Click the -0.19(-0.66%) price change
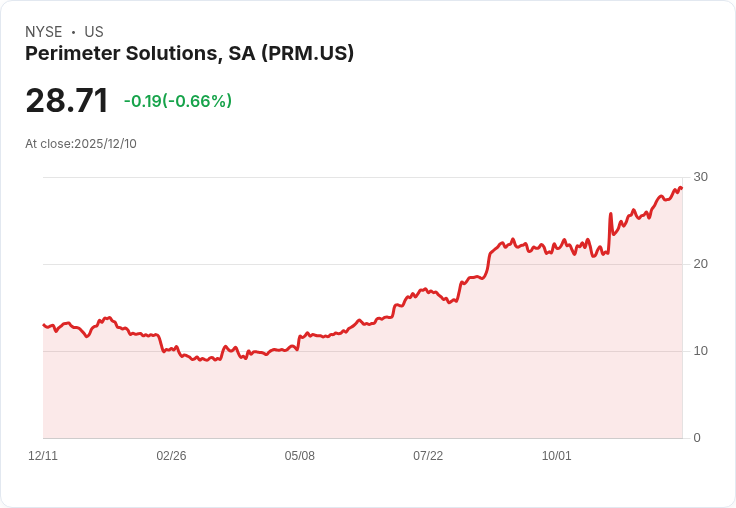 click(178, 101)
